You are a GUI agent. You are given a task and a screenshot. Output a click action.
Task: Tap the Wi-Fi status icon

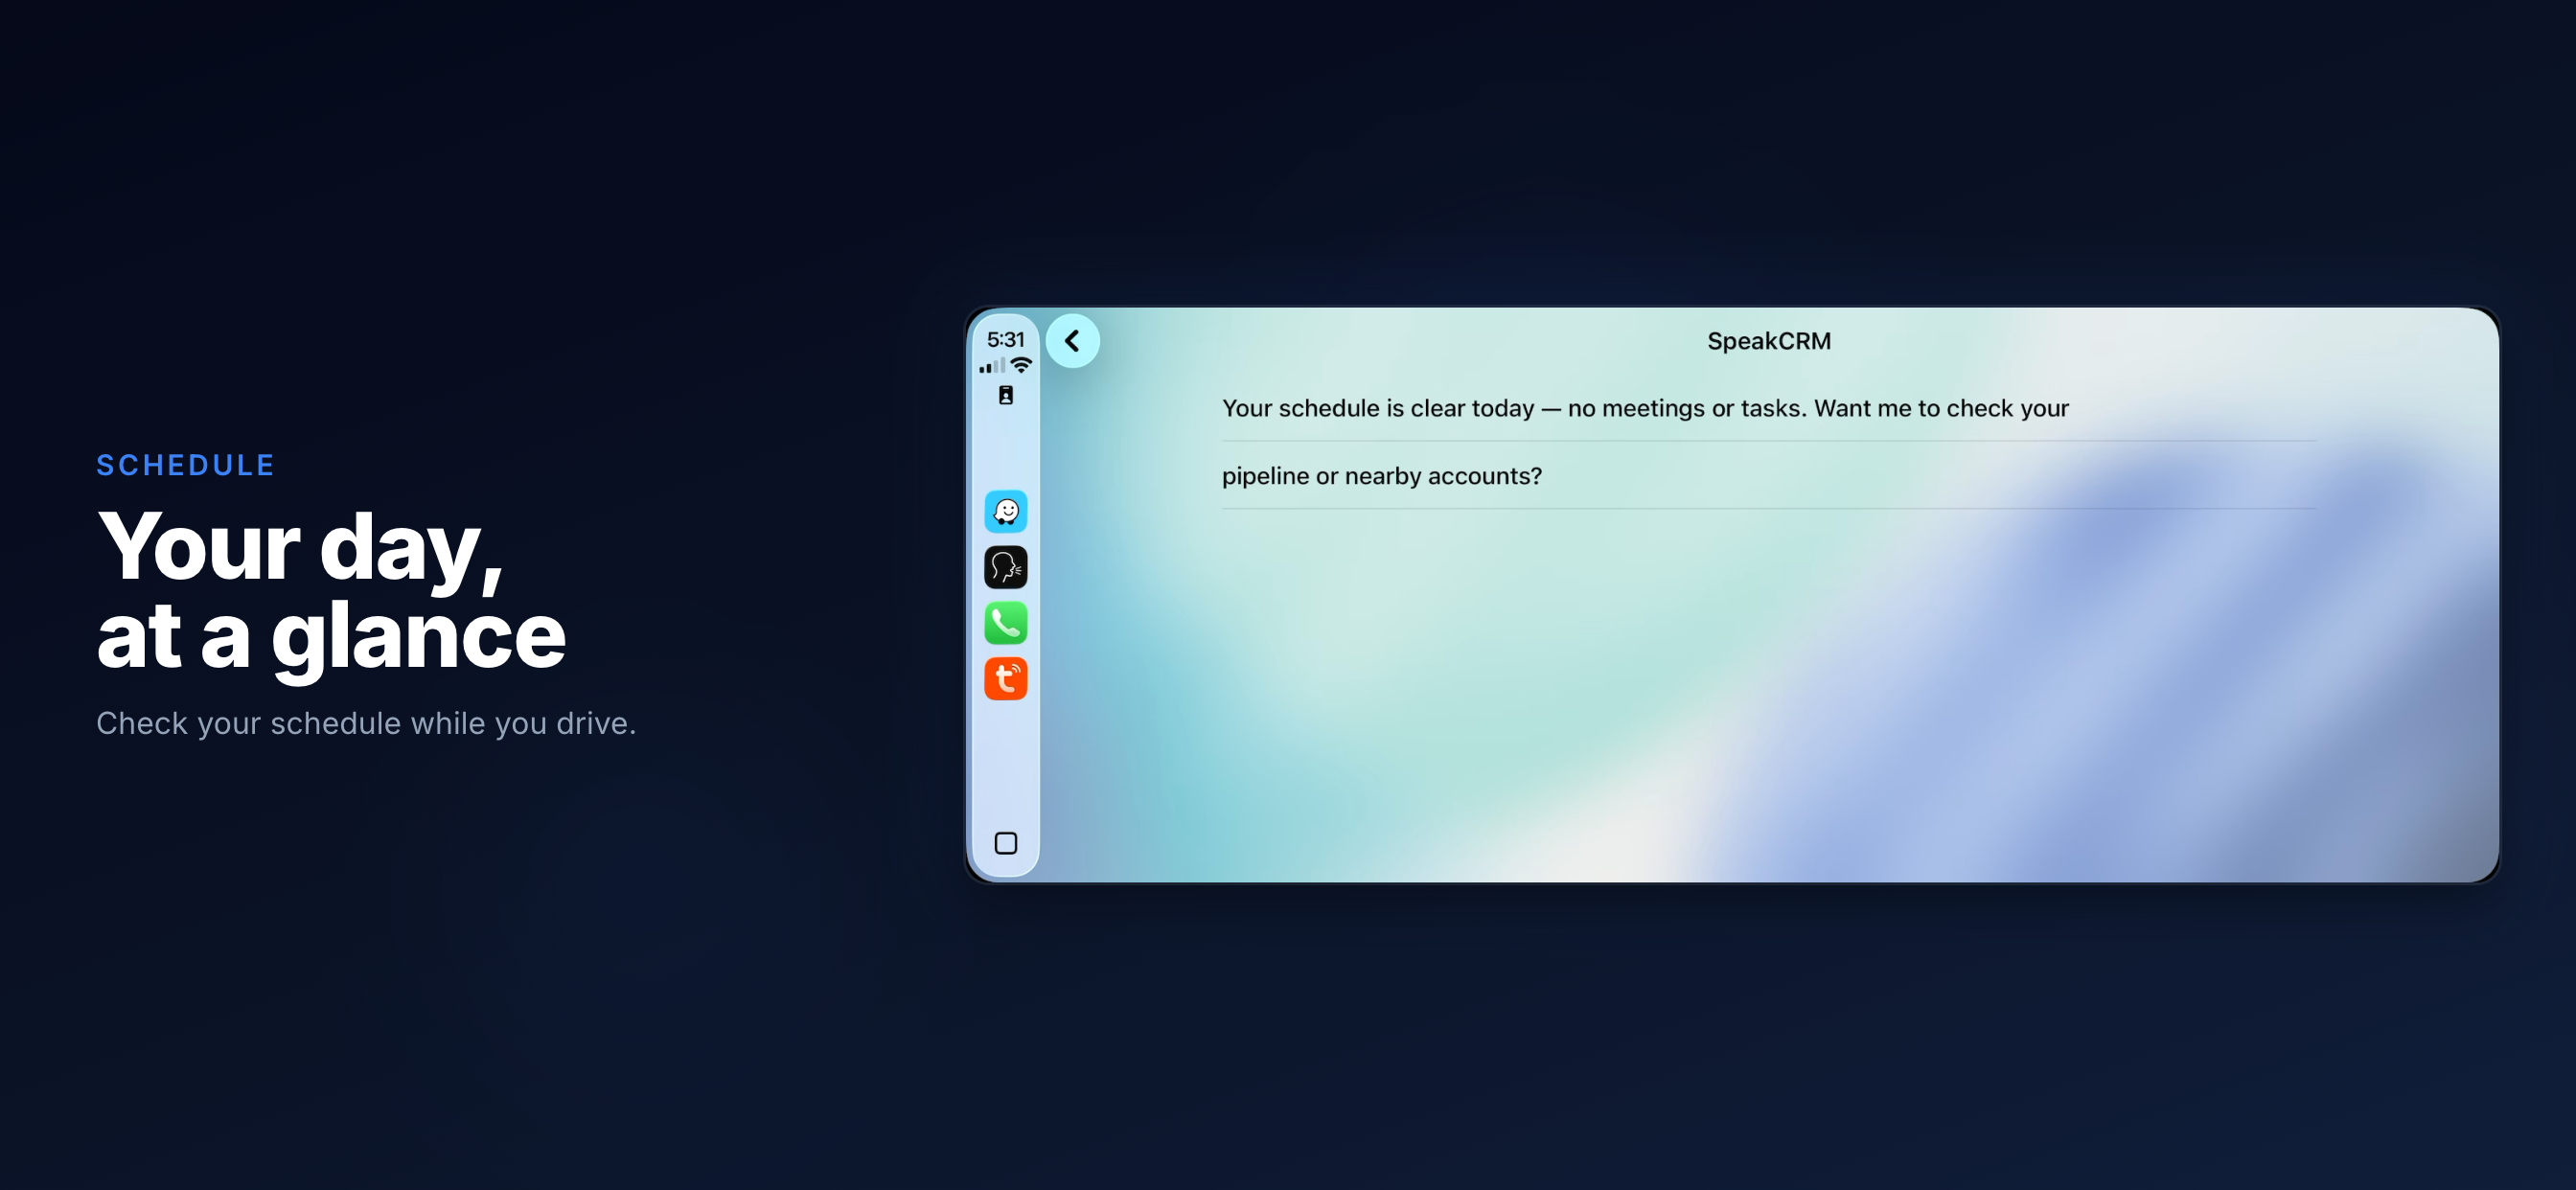1020,365
